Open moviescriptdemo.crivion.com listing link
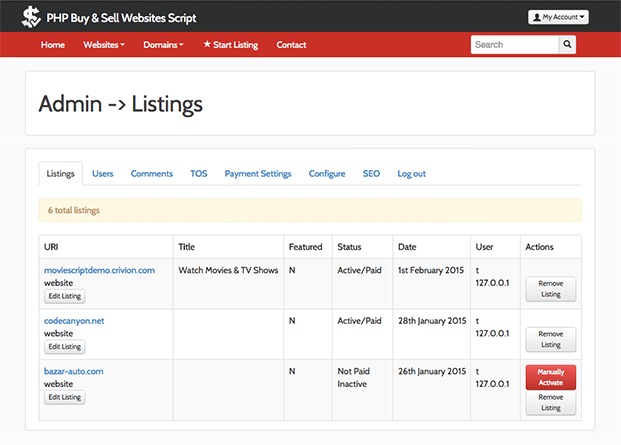 pyautogui.click(x=99, y=270)
